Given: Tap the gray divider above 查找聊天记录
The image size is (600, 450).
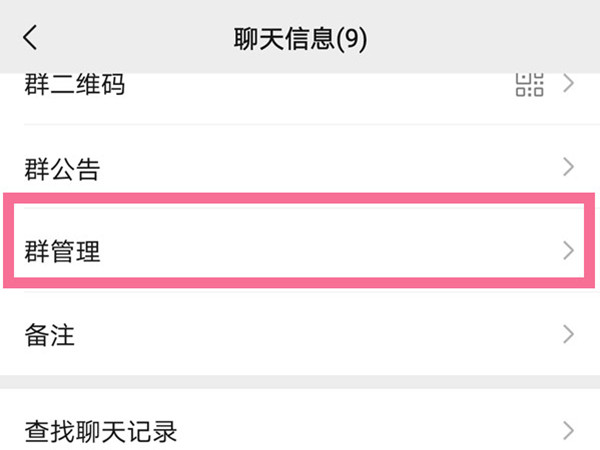Looking at the screenshot, I should tap(300, 382).
